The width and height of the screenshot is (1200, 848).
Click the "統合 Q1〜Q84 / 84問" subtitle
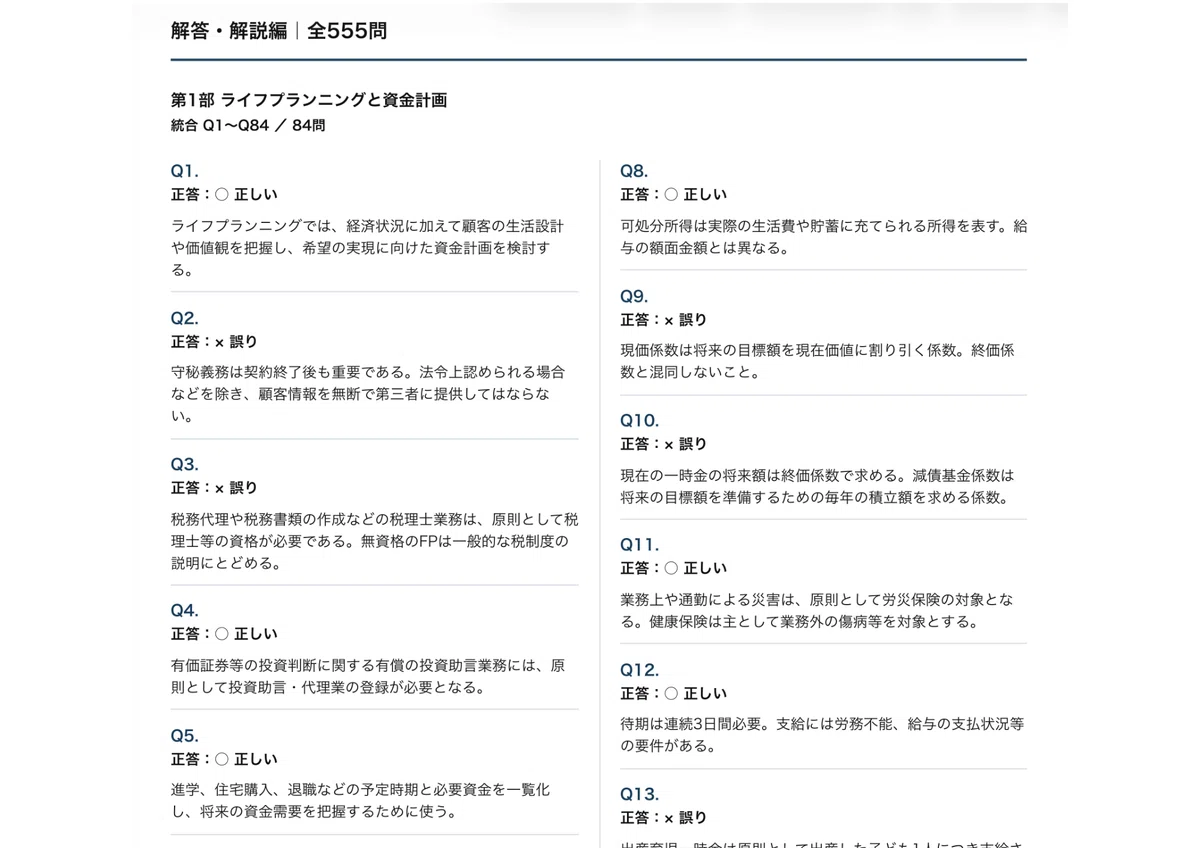[248, 126]
